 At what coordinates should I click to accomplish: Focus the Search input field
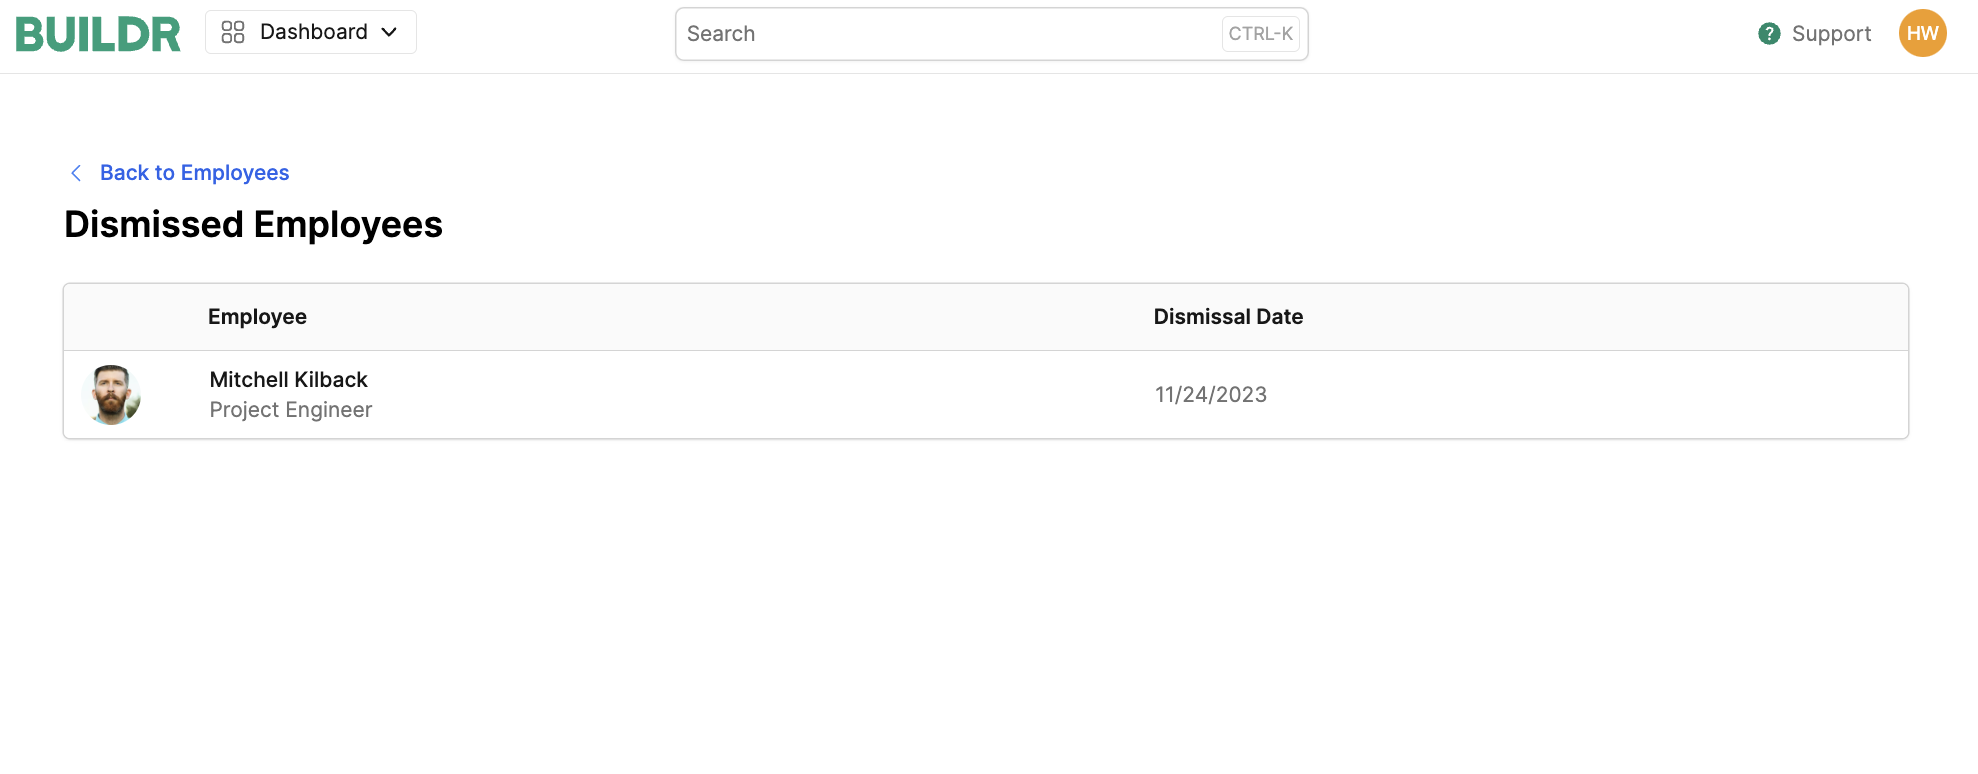991,34
